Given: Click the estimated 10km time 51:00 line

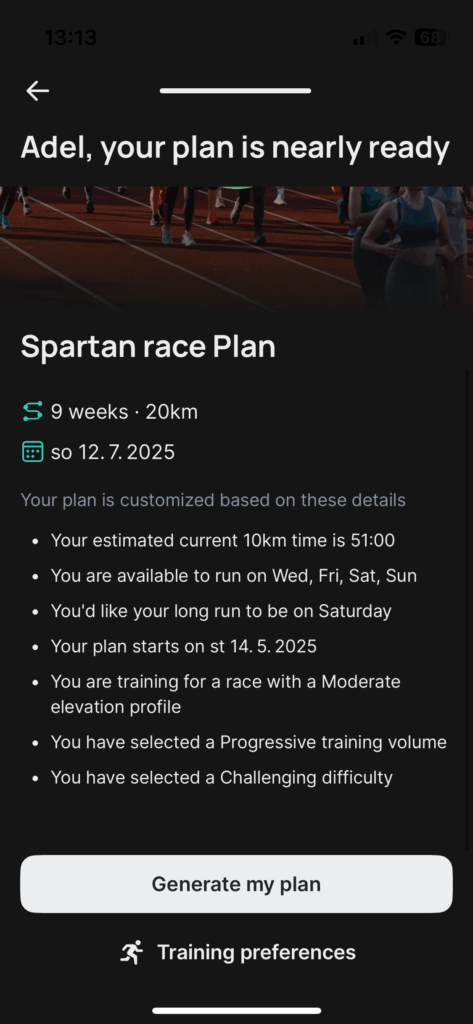Looking at the screenshot, I should tap(223, 541).
